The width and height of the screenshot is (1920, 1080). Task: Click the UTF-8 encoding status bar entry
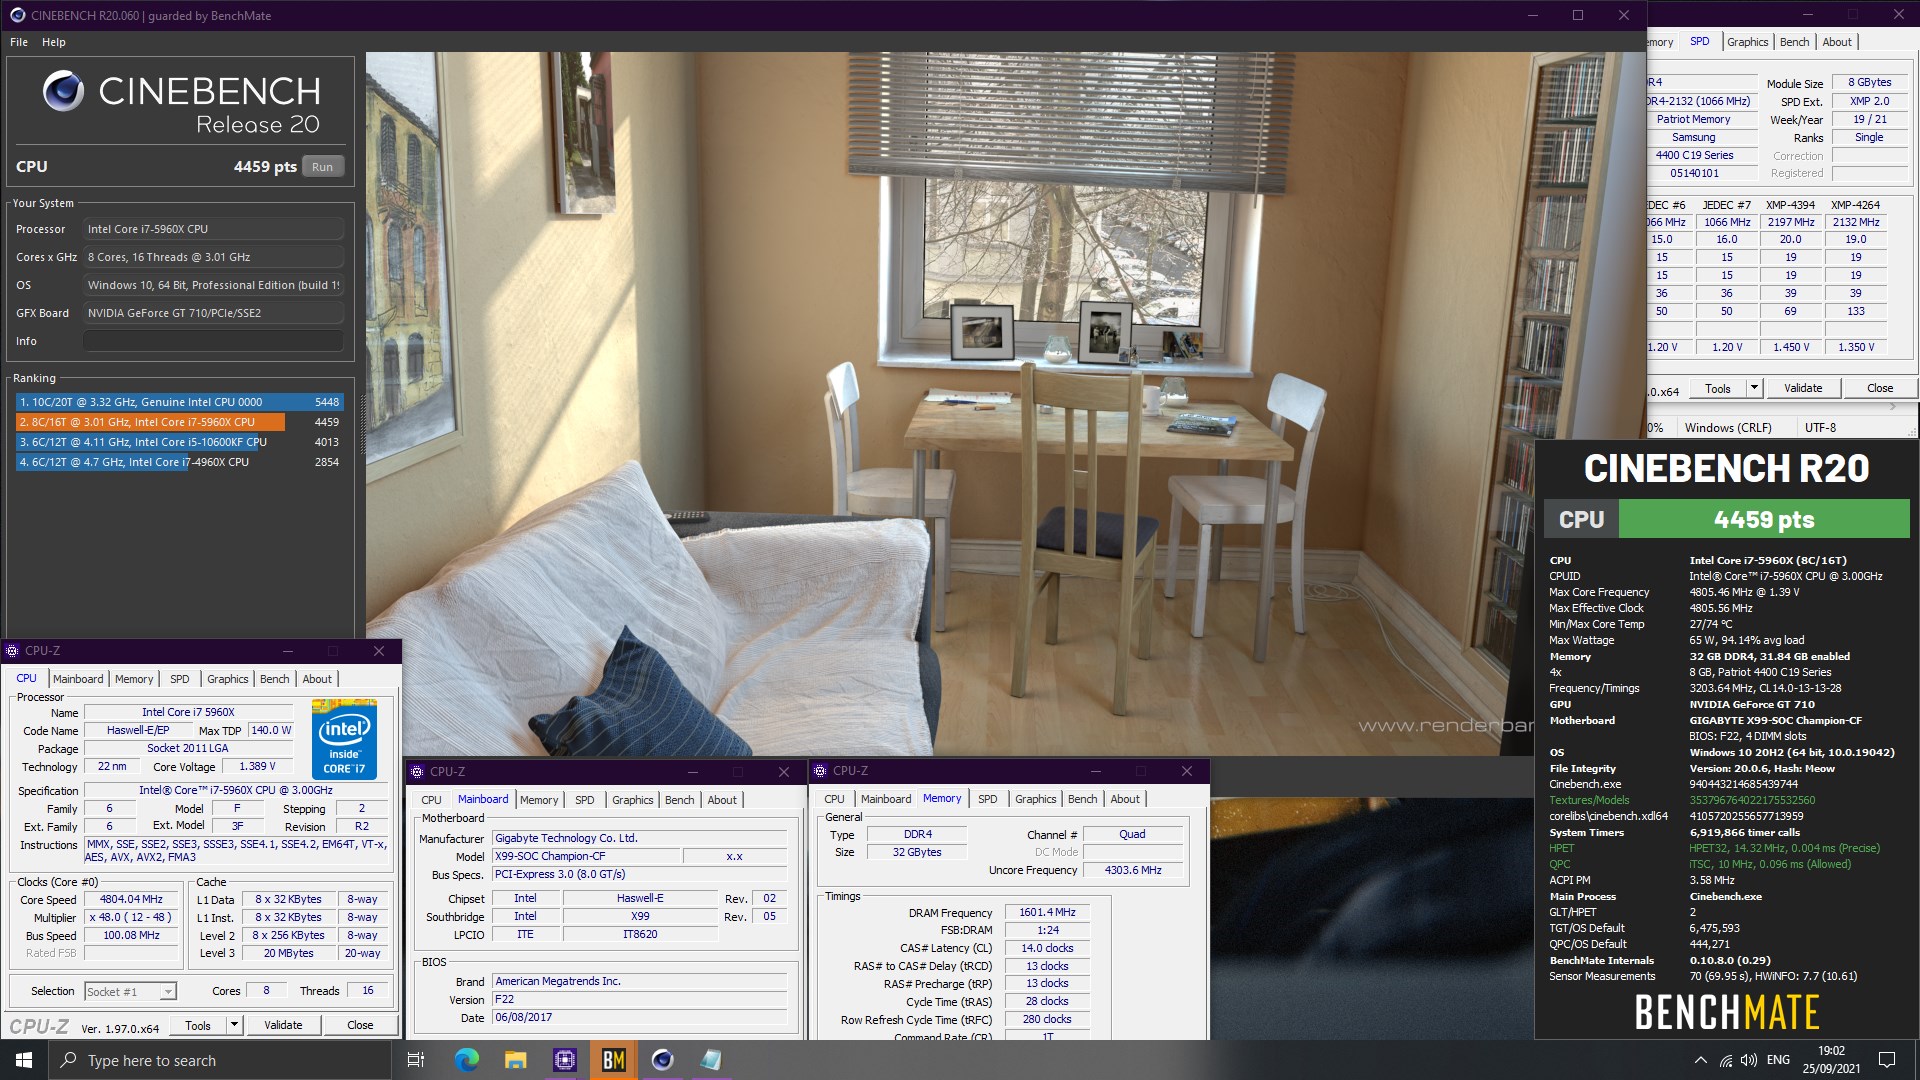(x=1820, y=427)
